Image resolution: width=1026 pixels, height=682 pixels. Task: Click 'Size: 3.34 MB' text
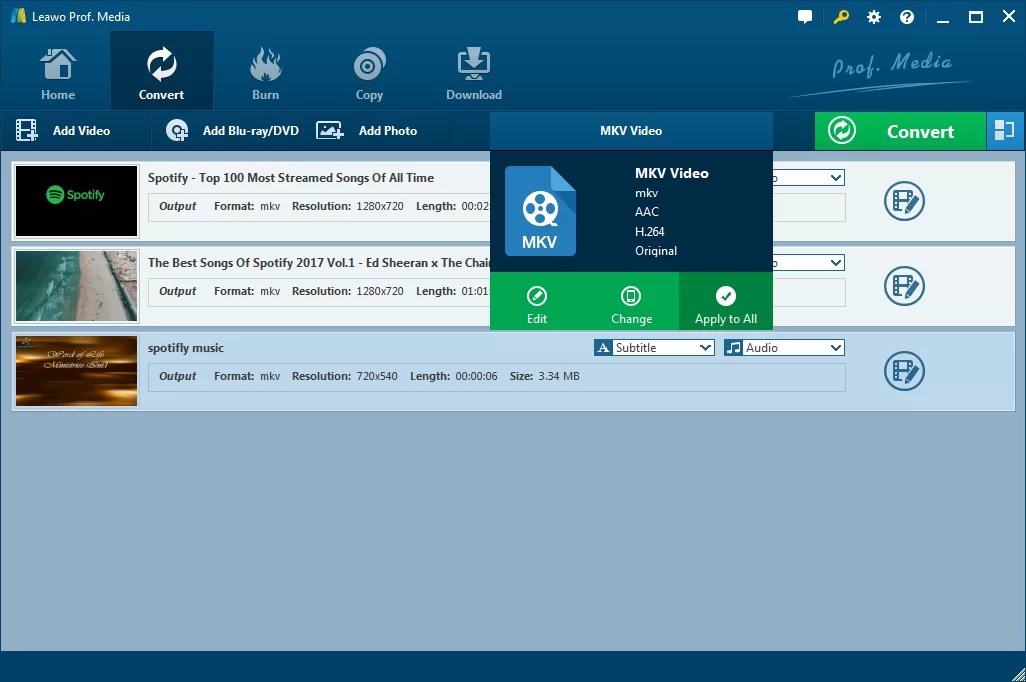pyautogui.click(x=544, y=376)
